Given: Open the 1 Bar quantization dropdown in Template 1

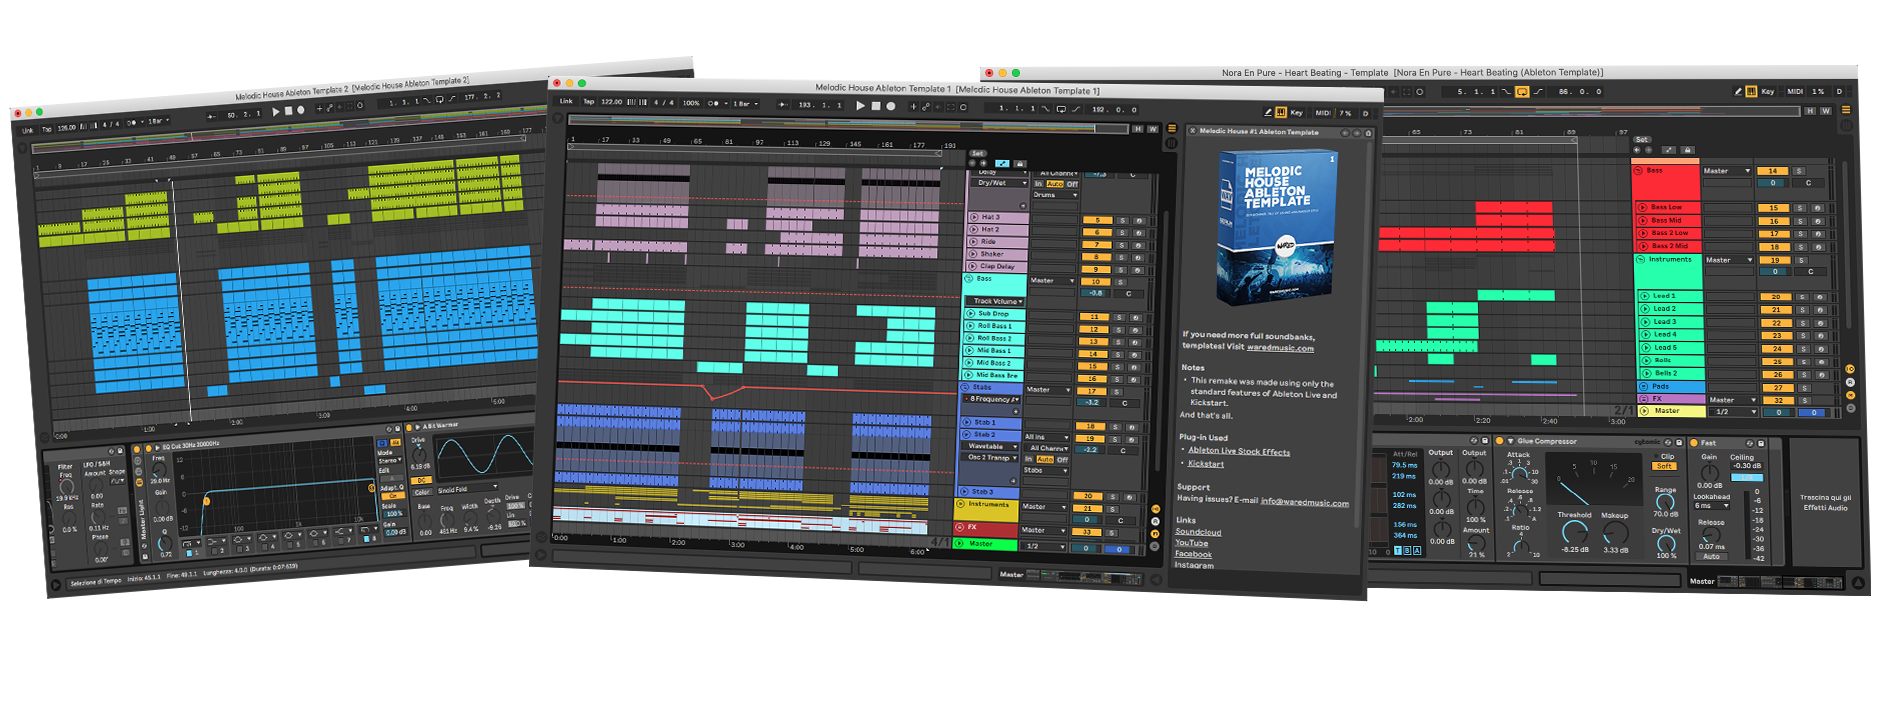Looking at the screenshot, I should (746, 103).
